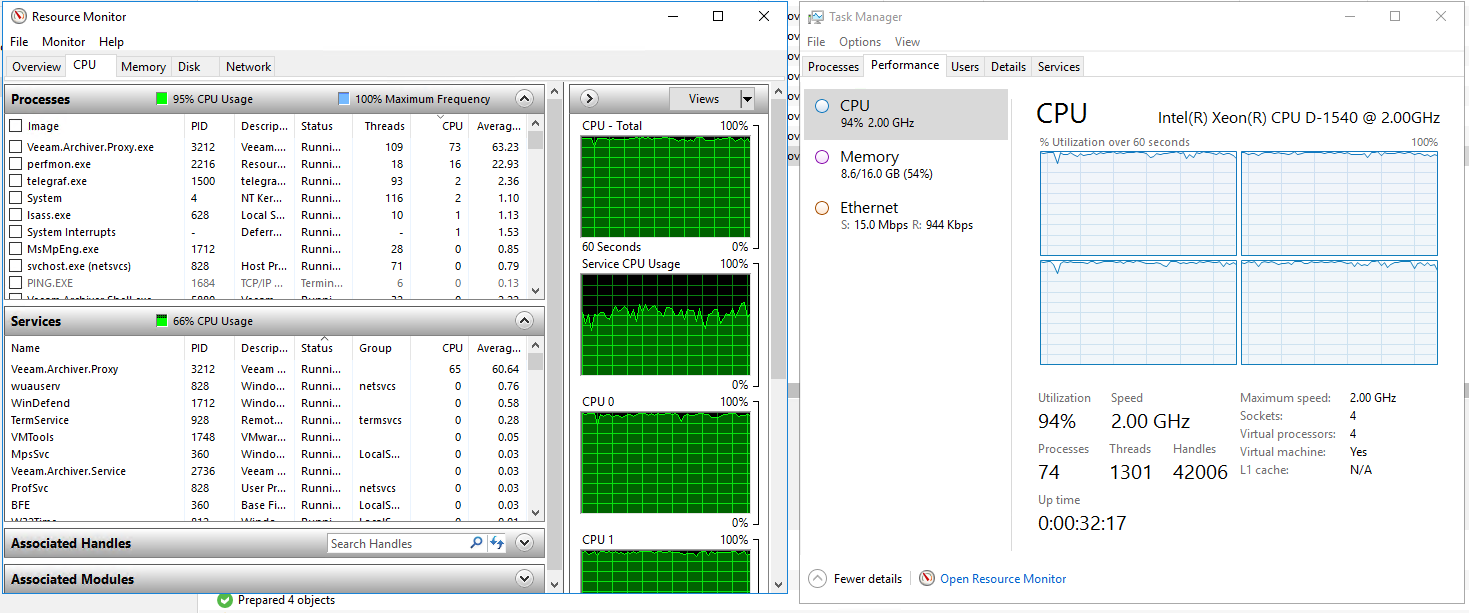Check the telegraf.exe process checkbox

click(16, 181)
